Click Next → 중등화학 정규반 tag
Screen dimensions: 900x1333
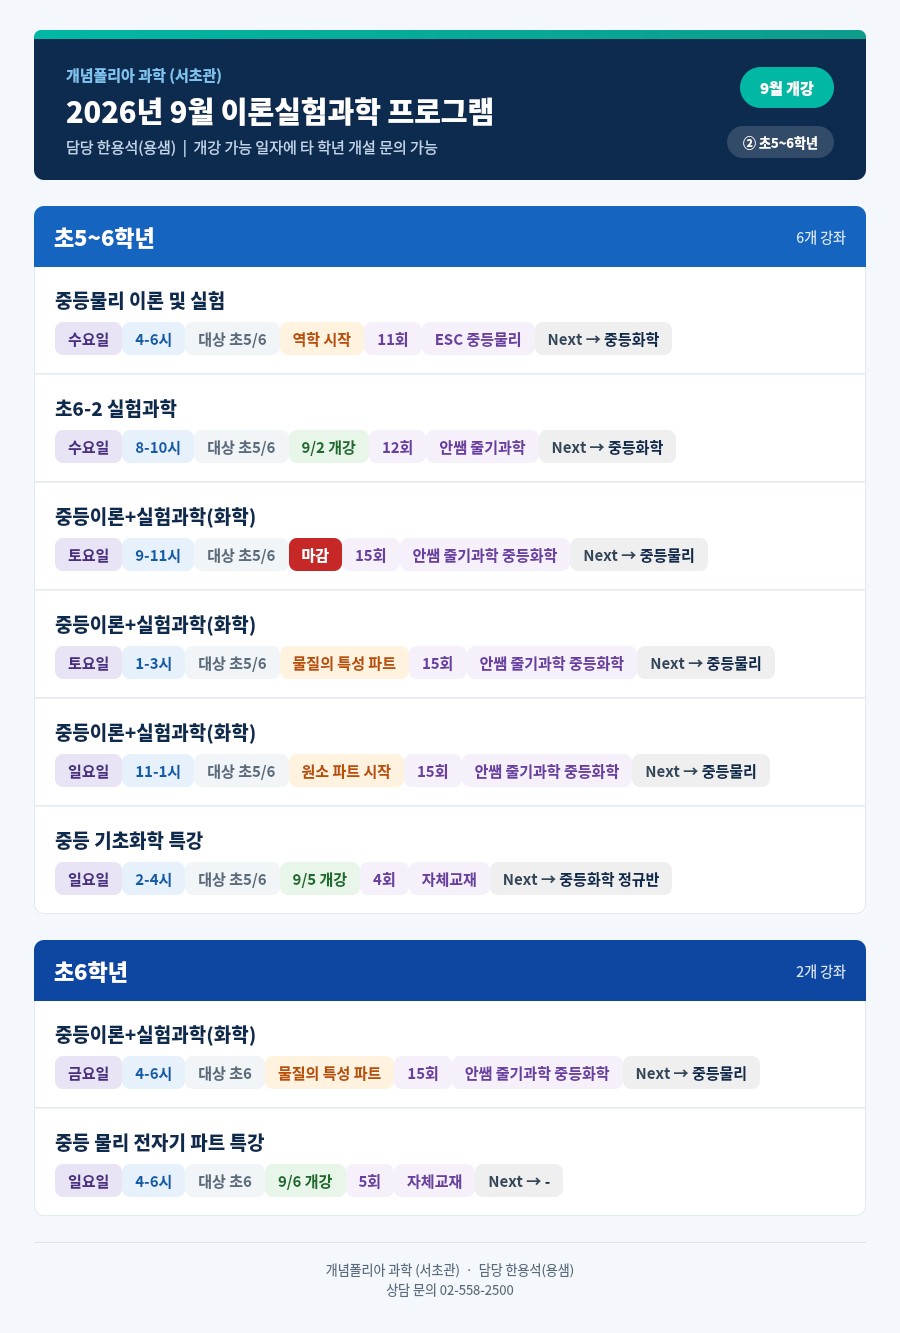tap(581, 879)
